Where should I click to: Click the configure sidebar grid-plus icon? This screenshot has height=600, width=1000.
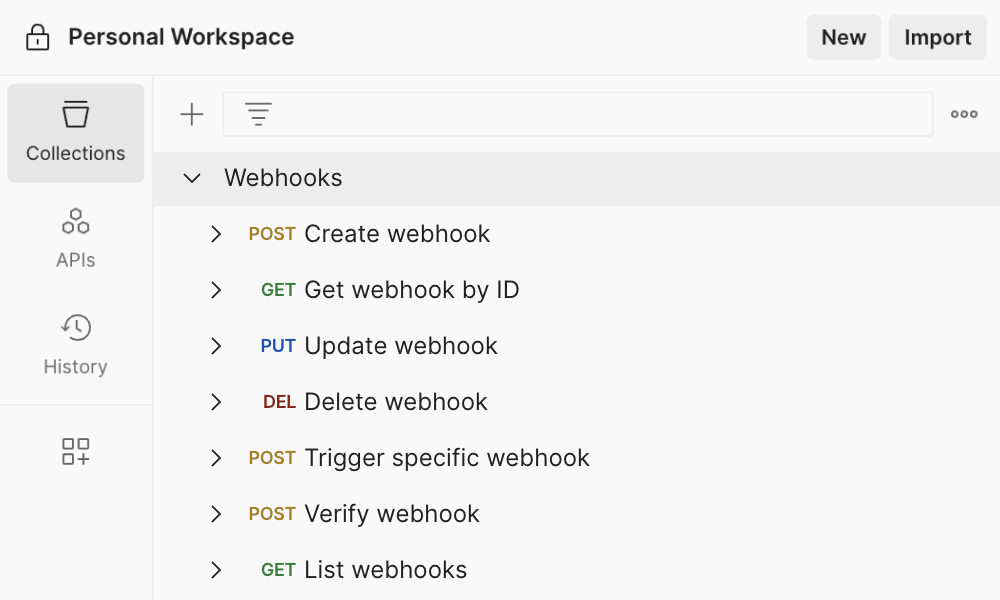coord(76,451)
